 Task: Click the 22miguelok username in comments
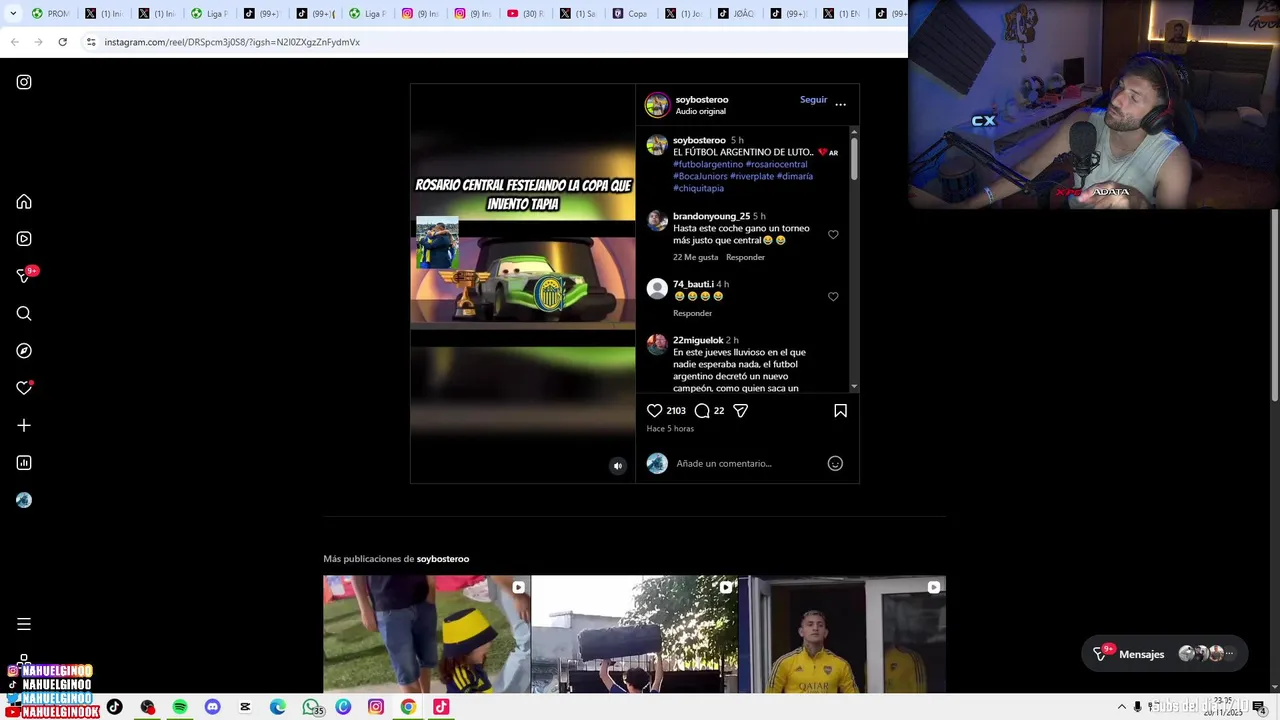click(x=698, y=340)
